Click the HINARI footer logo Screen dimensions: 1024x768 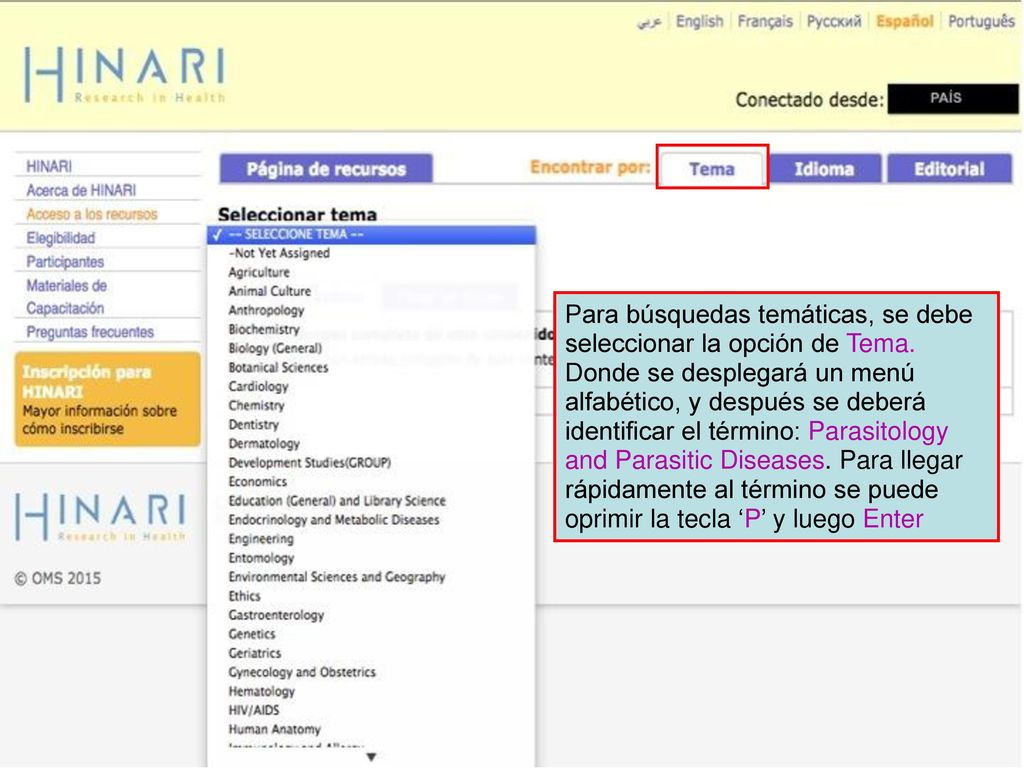coord(101,517)
